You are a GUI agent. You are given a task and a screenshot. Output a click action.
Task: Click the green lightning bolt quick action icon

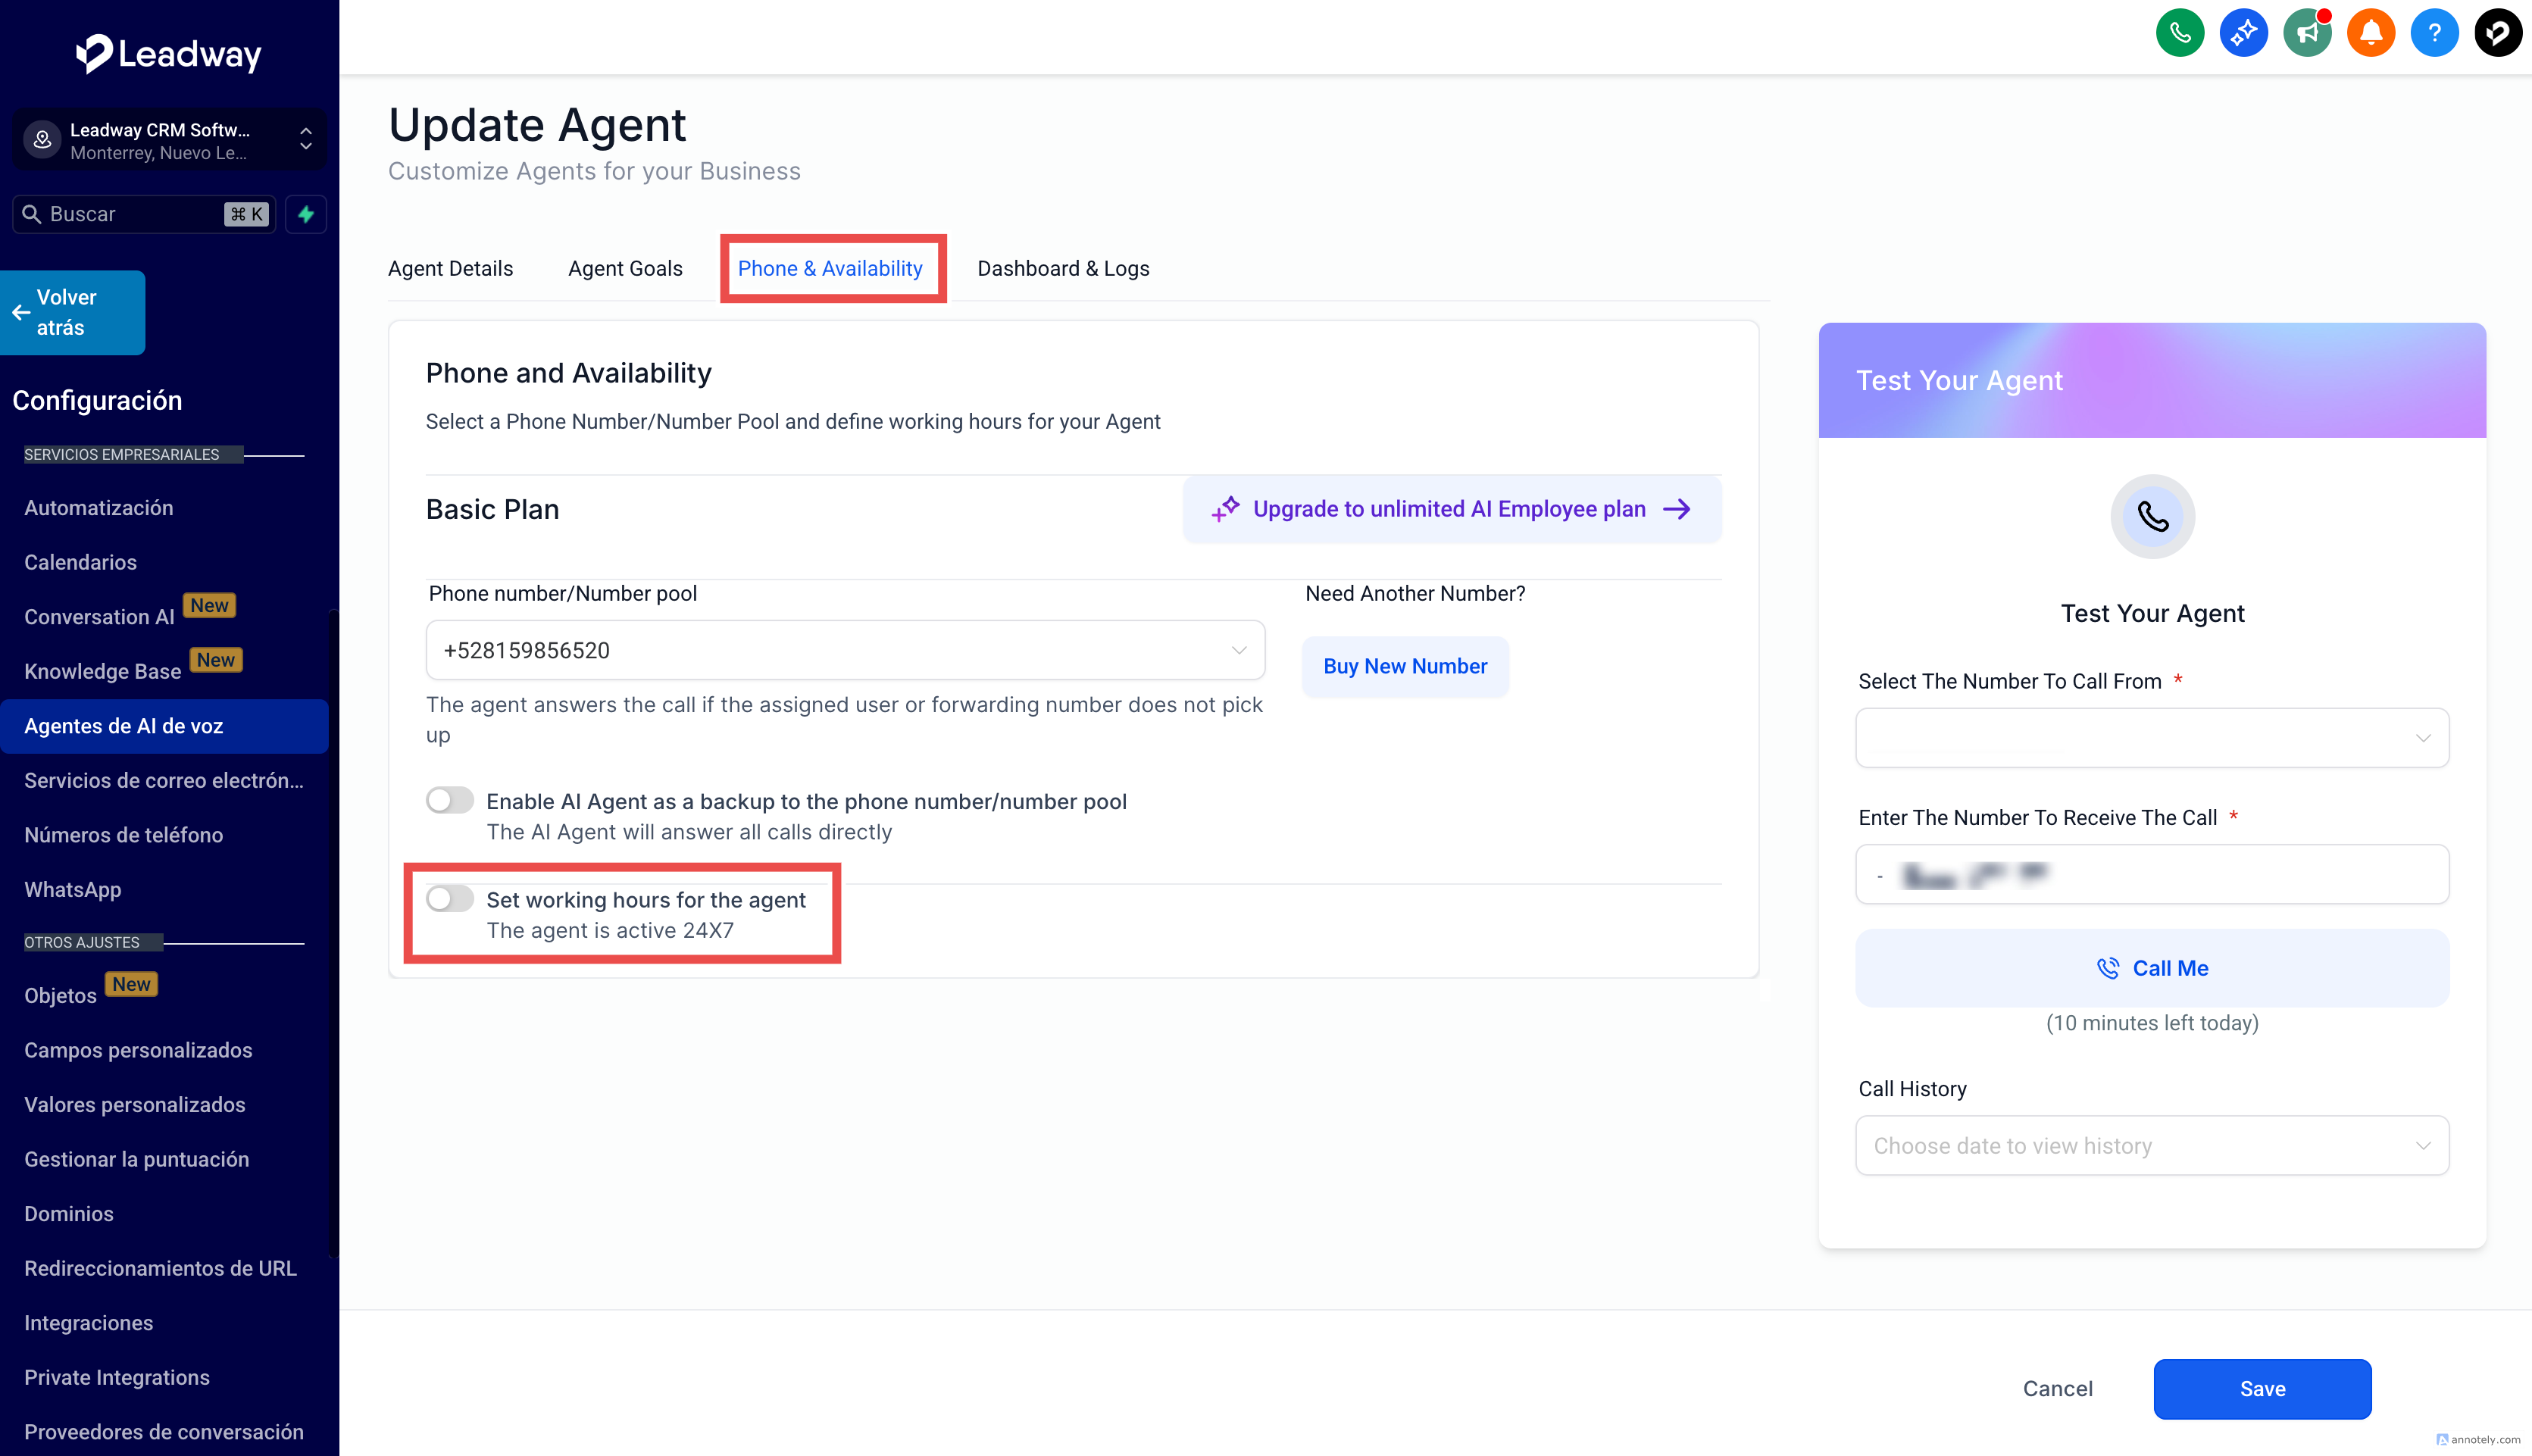click(x=306, y=214)
